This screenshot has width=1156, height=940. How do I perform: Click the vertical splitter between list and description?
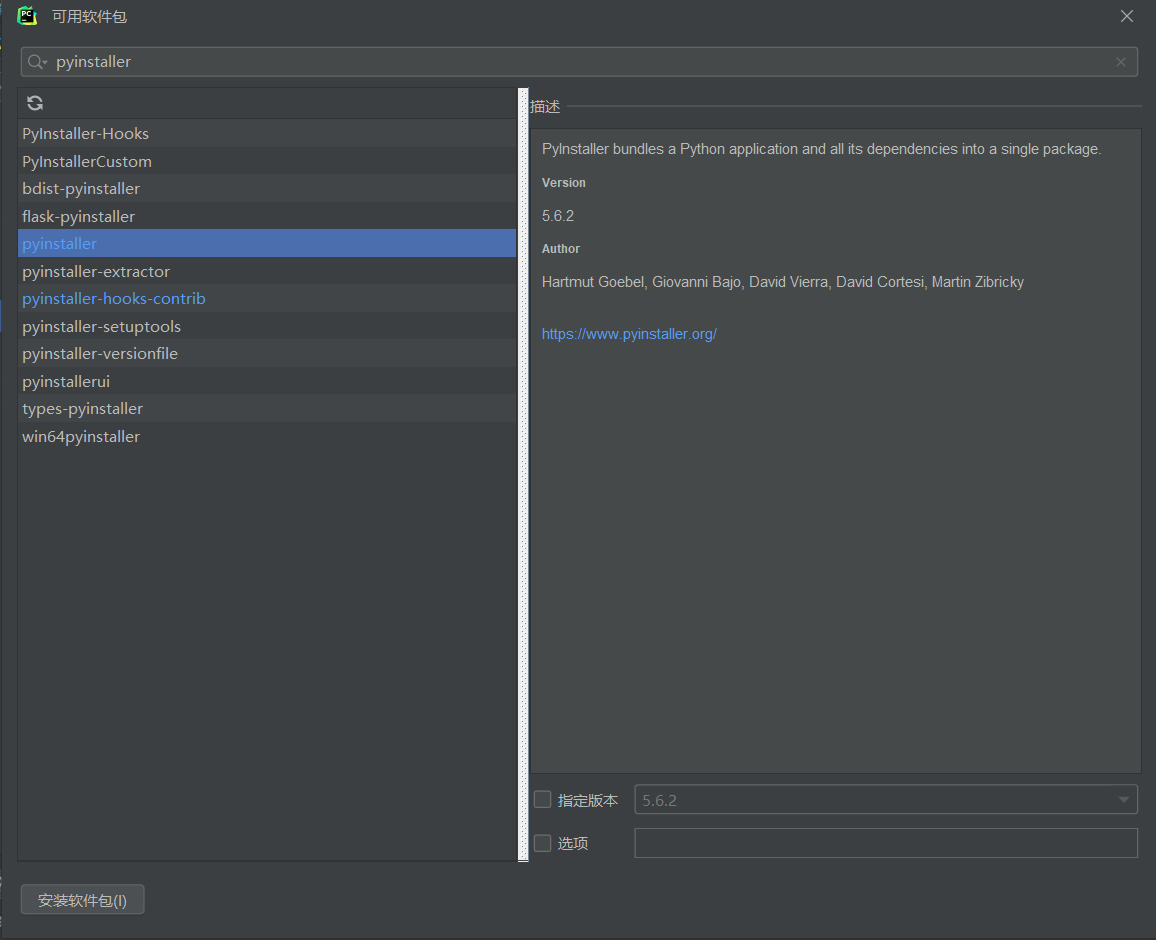523,474
